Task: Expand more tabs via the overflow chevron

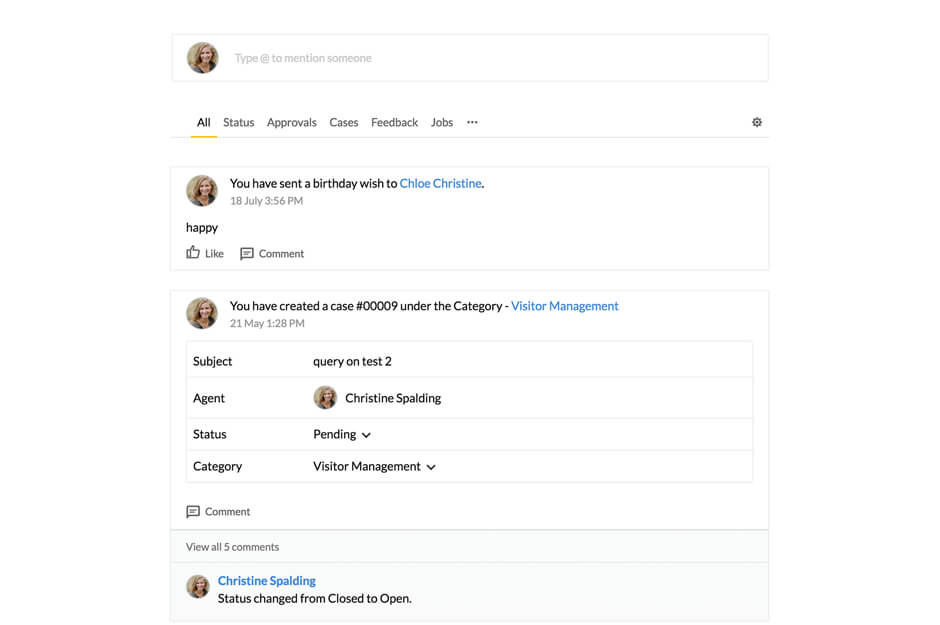Action: [x=471, y=122]
